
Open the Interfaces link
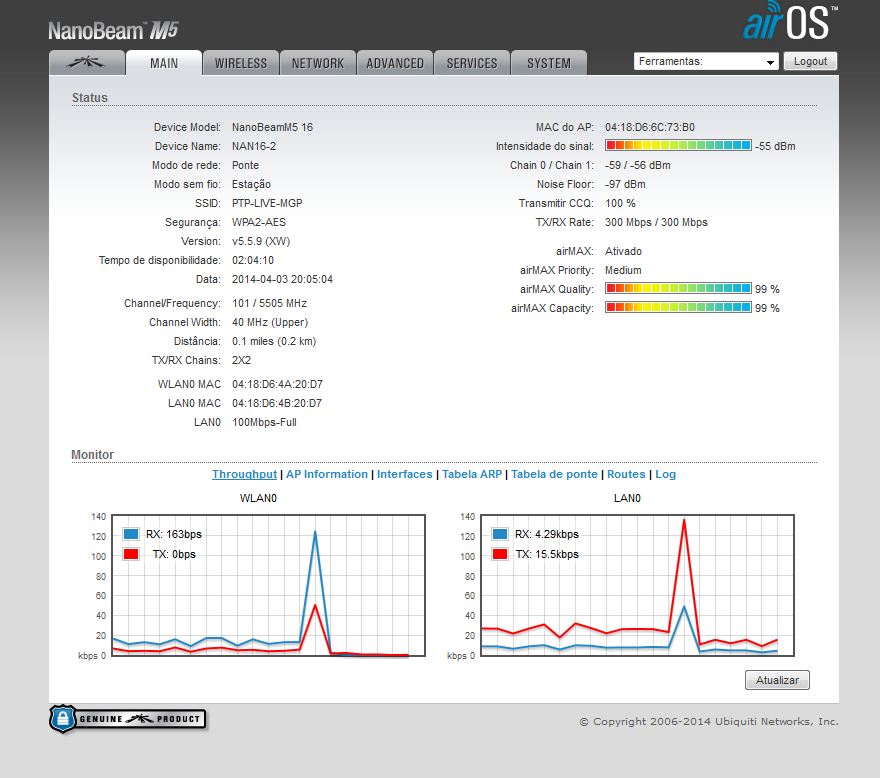[x=405, y=474]
